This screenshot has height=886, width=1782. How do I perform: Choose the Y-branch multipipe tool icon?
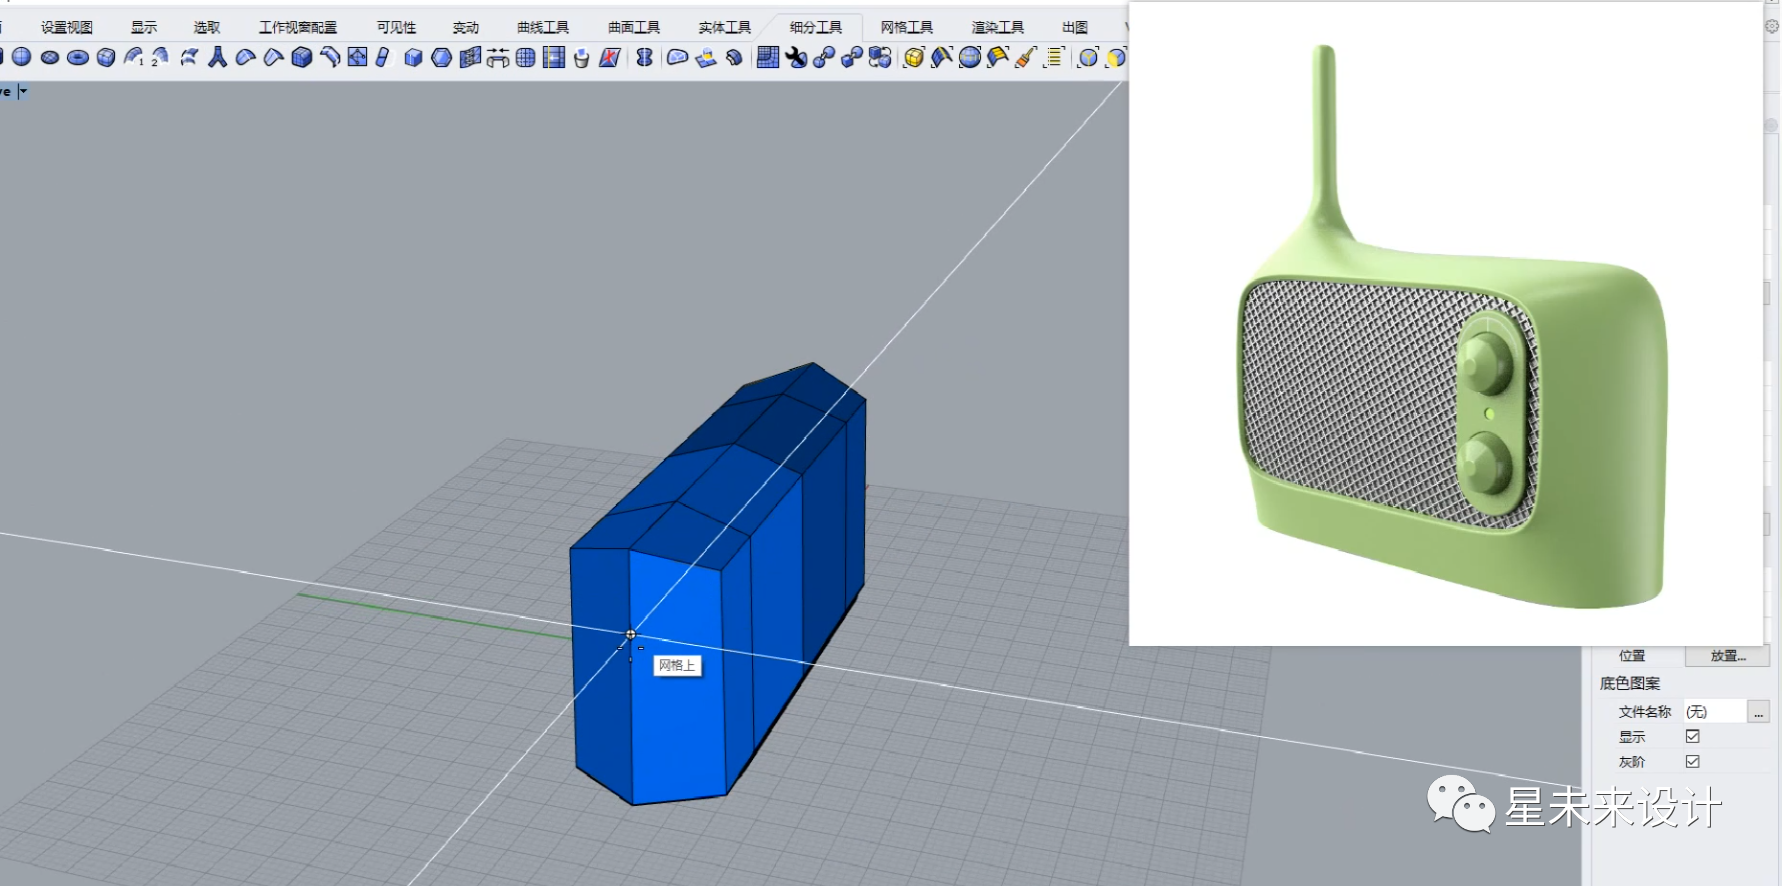click(217, 57)
